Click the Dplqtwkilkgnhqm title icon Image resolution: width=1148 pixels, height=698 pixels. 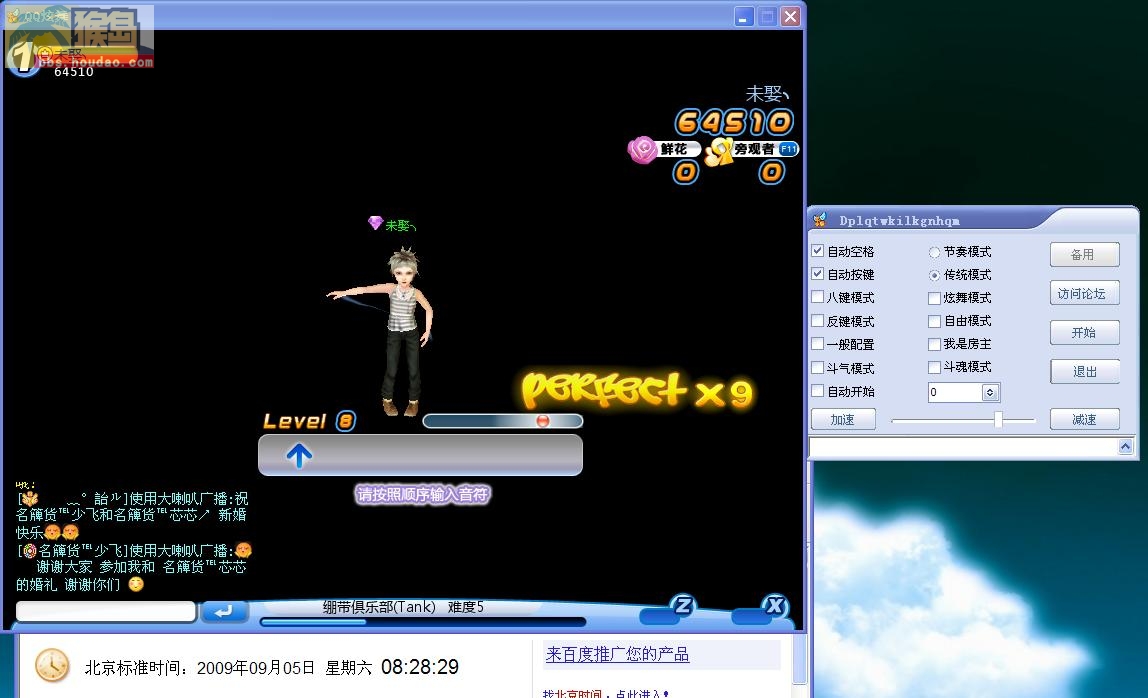820,220
